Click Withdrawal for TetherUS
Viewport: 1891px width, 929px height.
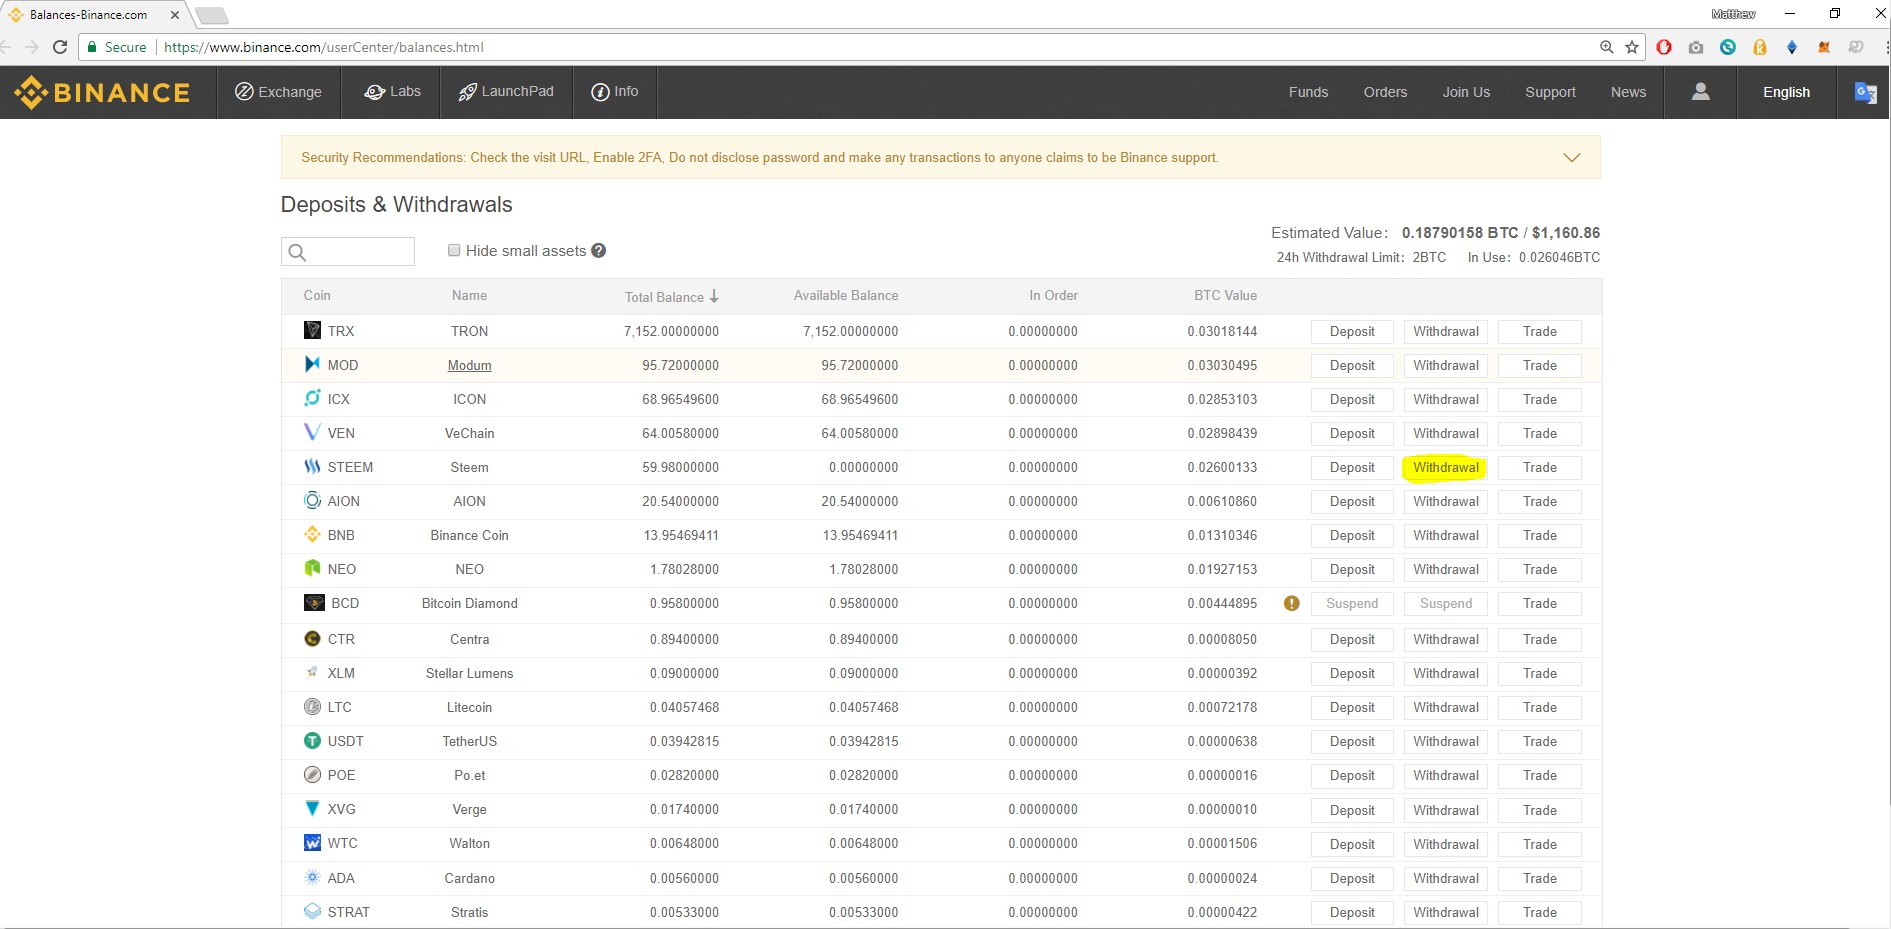pos(1446,741)
